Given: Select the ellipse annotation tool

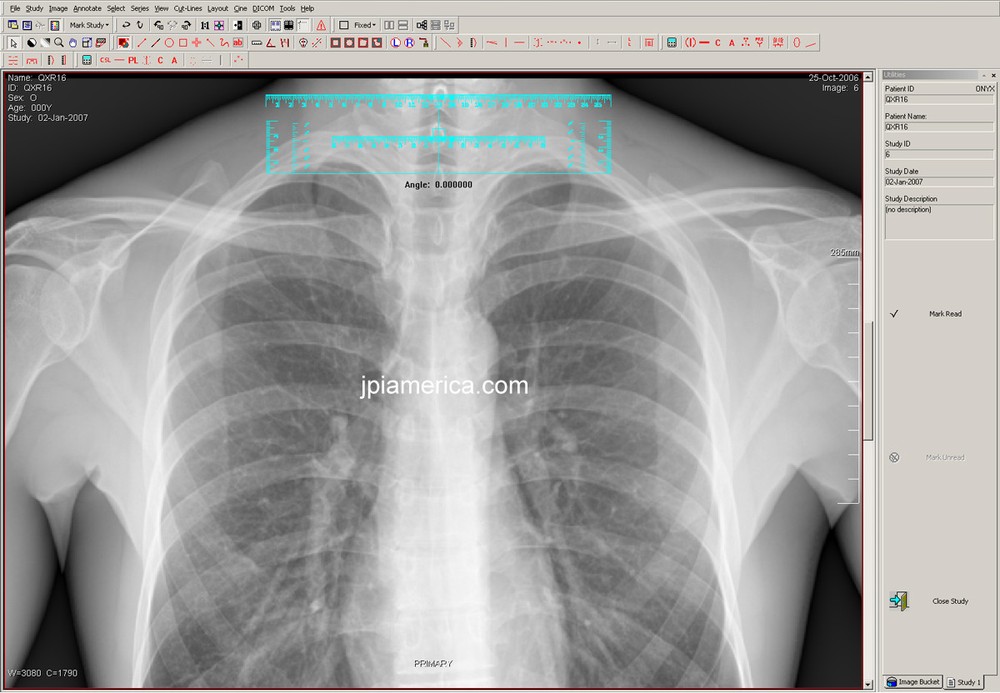Looking at the screenshot, I should 168,43.
